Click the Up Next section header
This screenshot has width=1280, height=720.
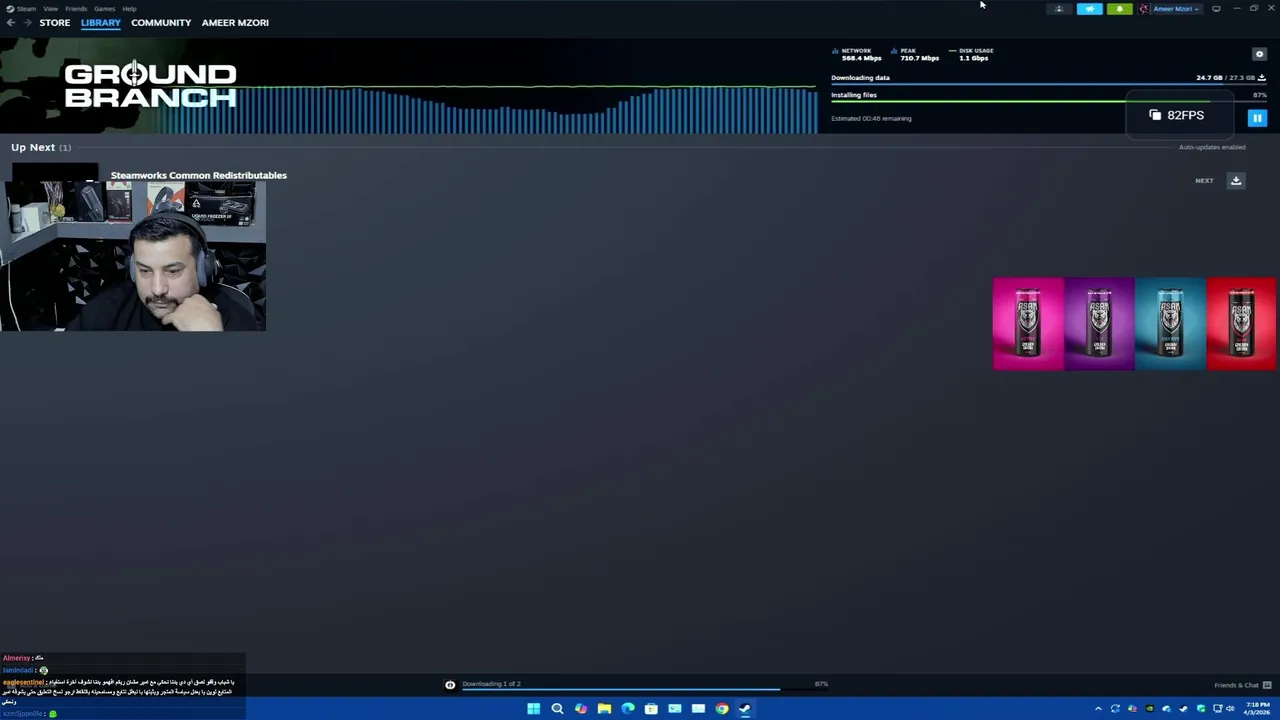[41, 147]
